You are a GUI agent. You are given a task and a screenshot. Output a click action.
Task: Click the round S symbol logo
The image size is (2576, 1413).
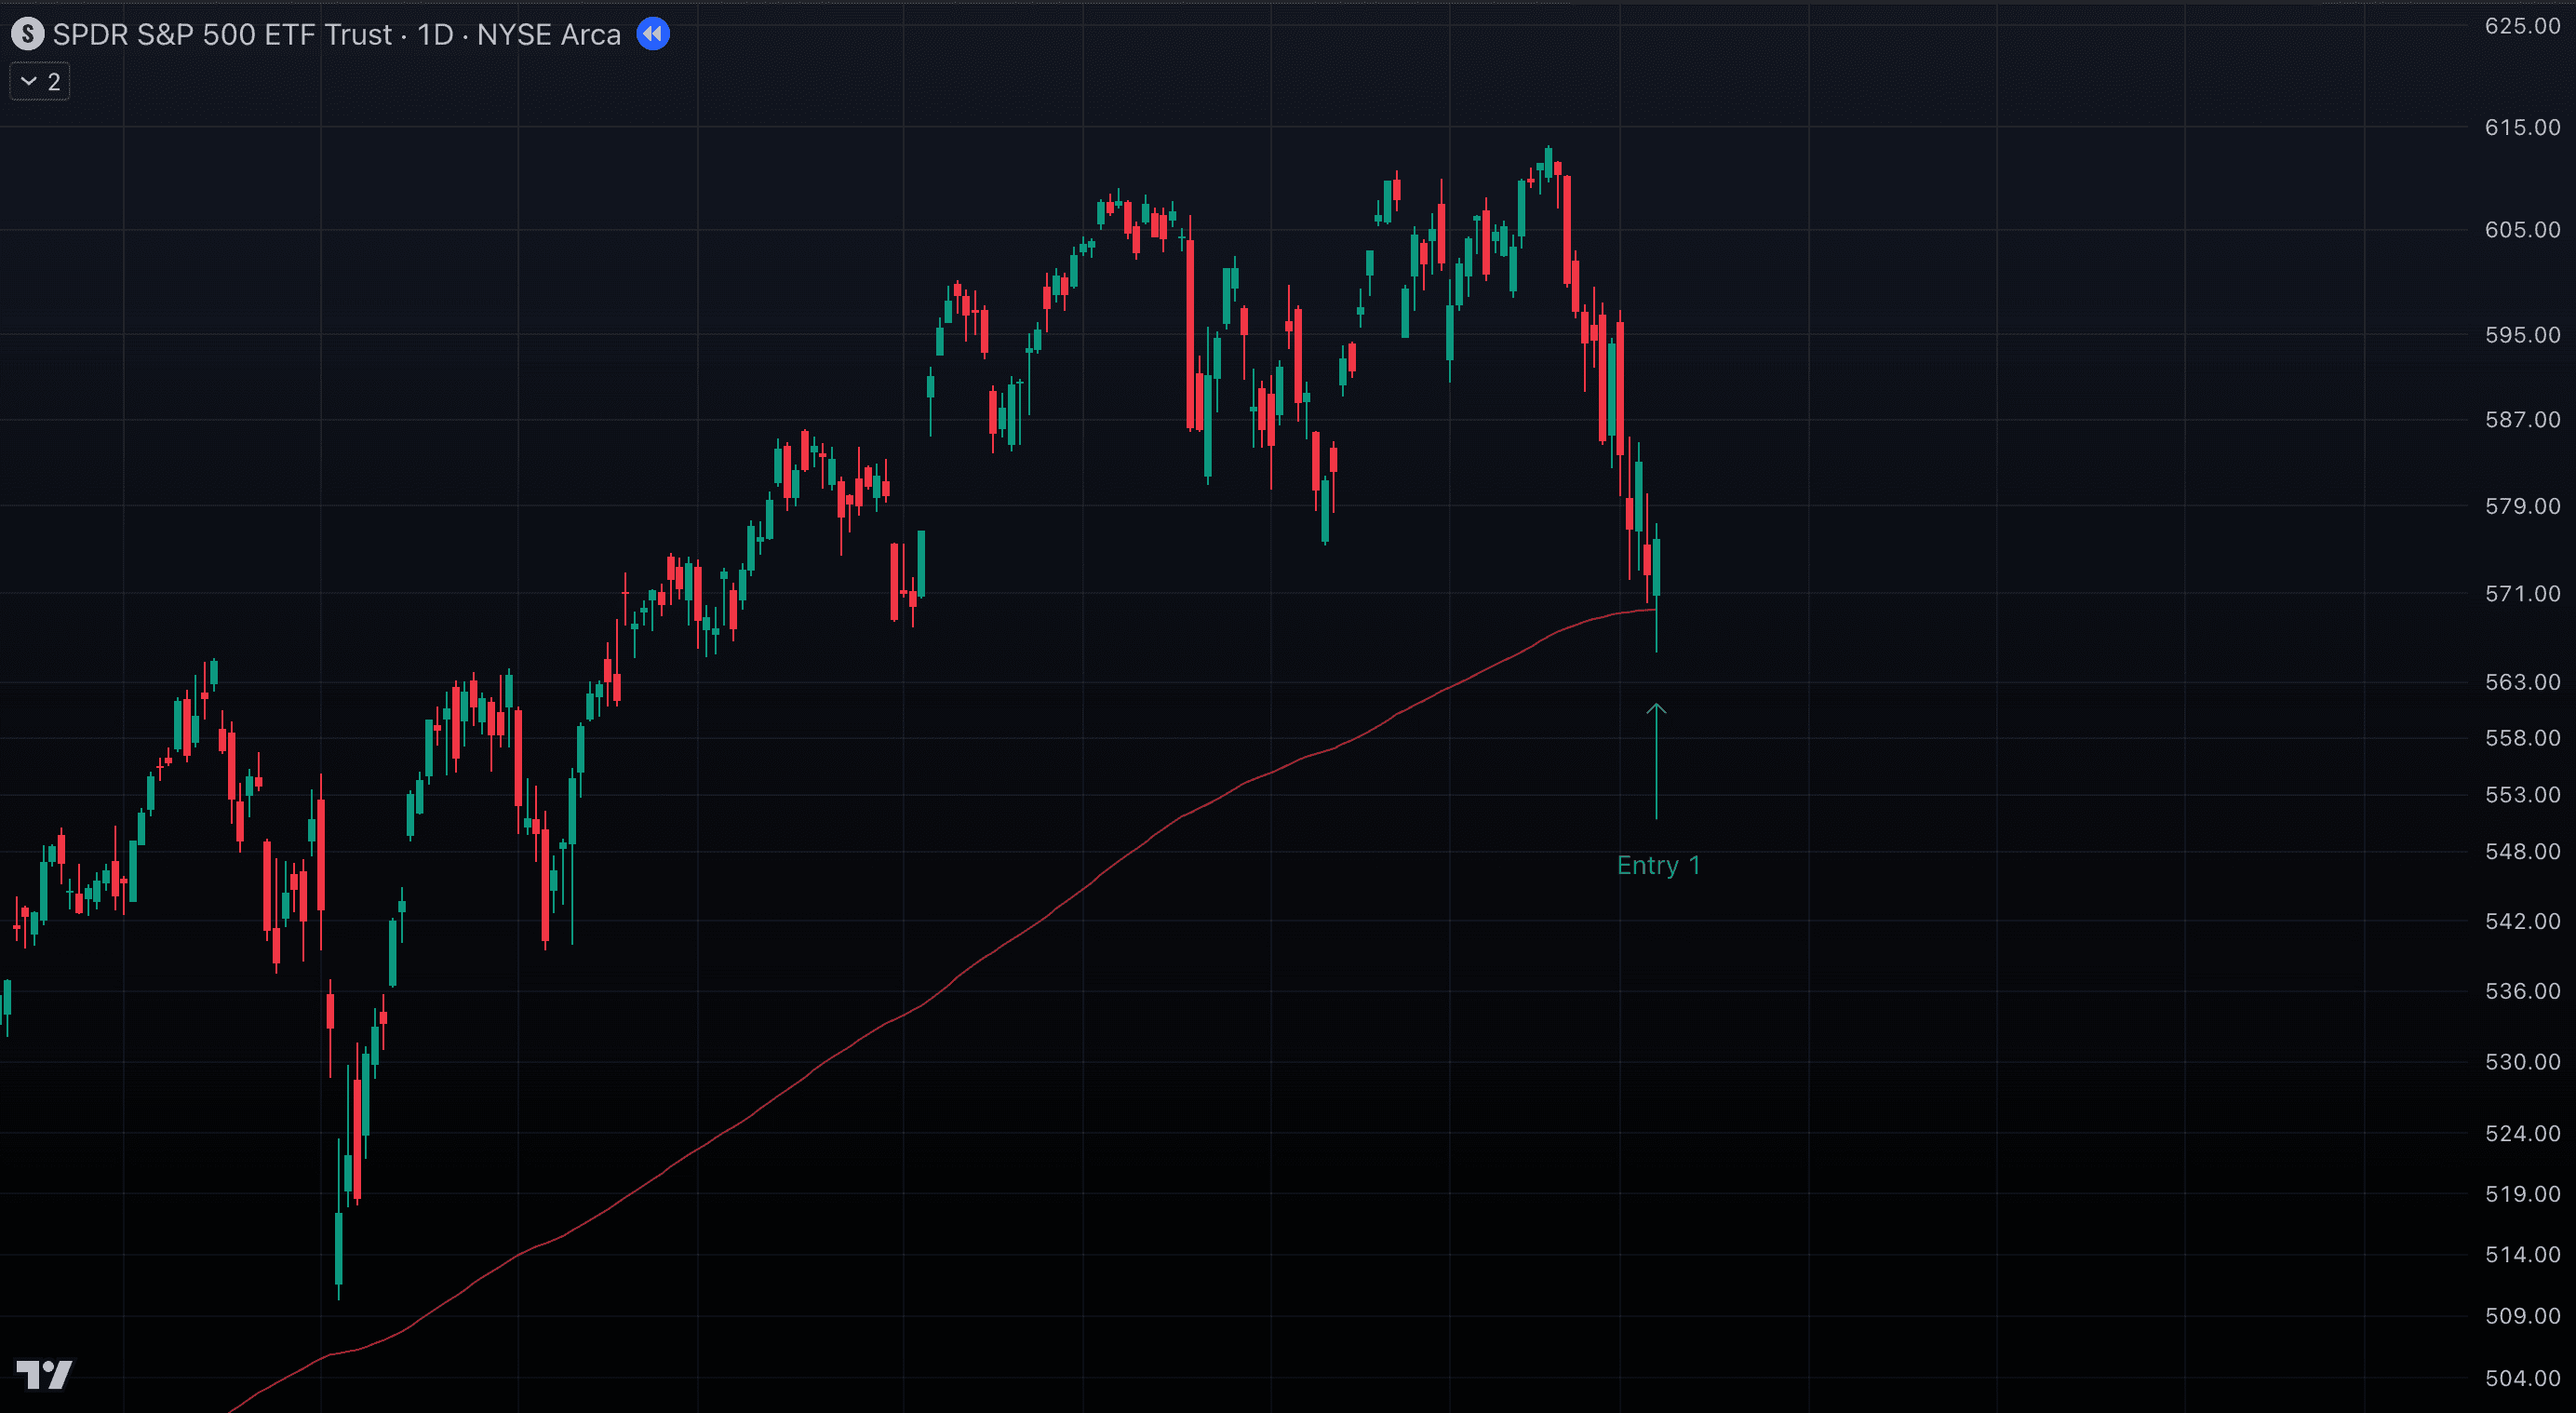(x=27, y=35)
